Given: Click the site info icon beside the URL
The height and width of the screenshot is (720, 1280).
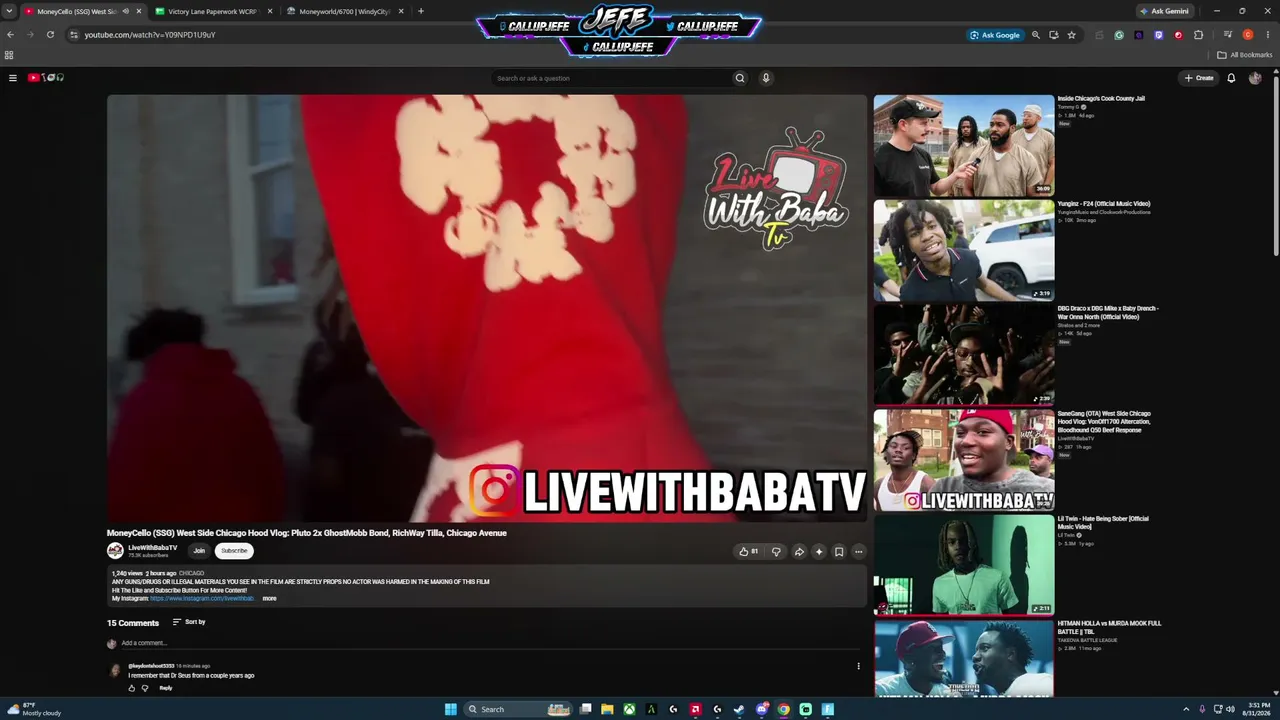Looking at the screenshot, I should (x=74, y=35).
